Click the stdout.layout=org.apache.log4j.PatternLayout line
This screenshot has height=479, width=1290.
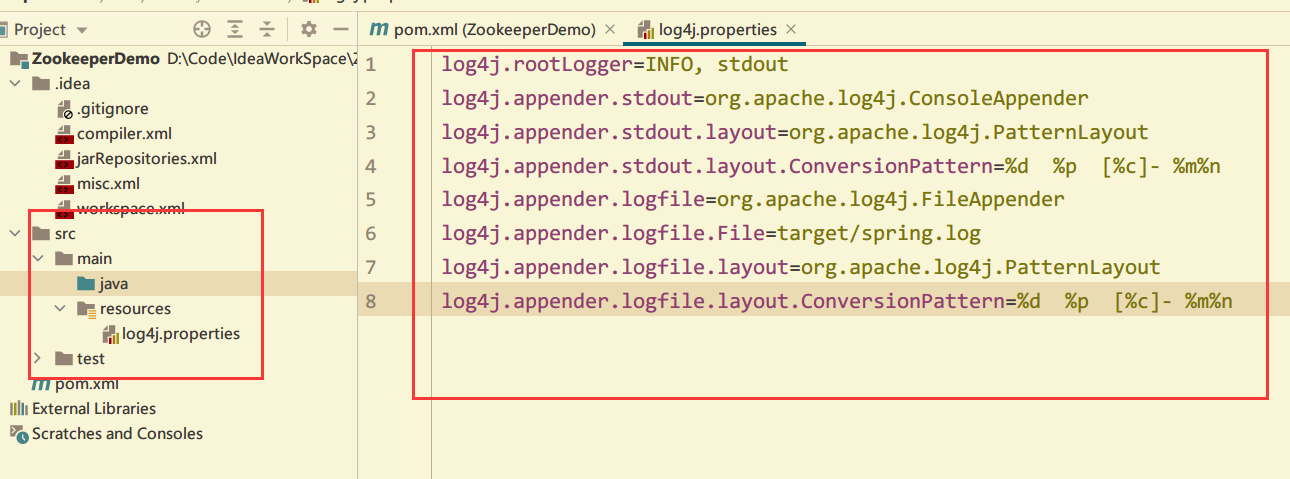coord(795,132)
